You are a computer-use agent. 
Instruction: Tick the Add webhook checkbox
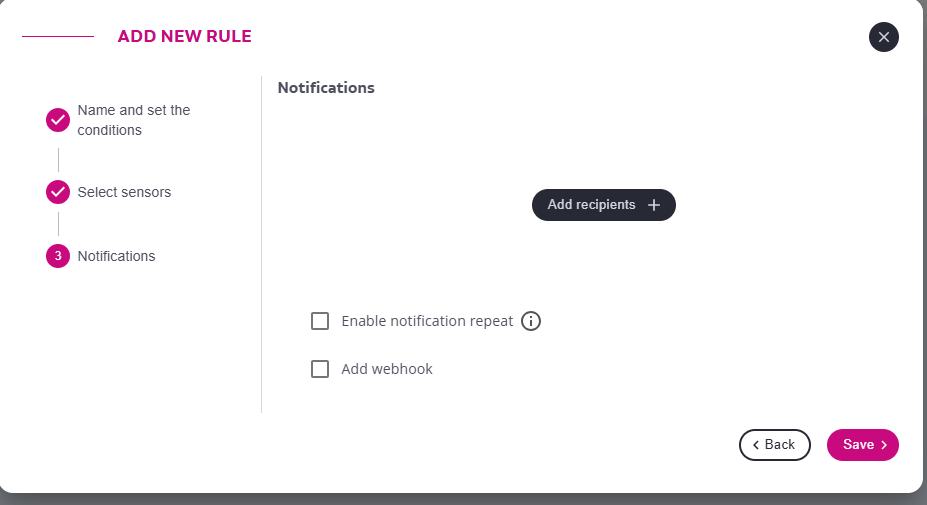[320, 369]
